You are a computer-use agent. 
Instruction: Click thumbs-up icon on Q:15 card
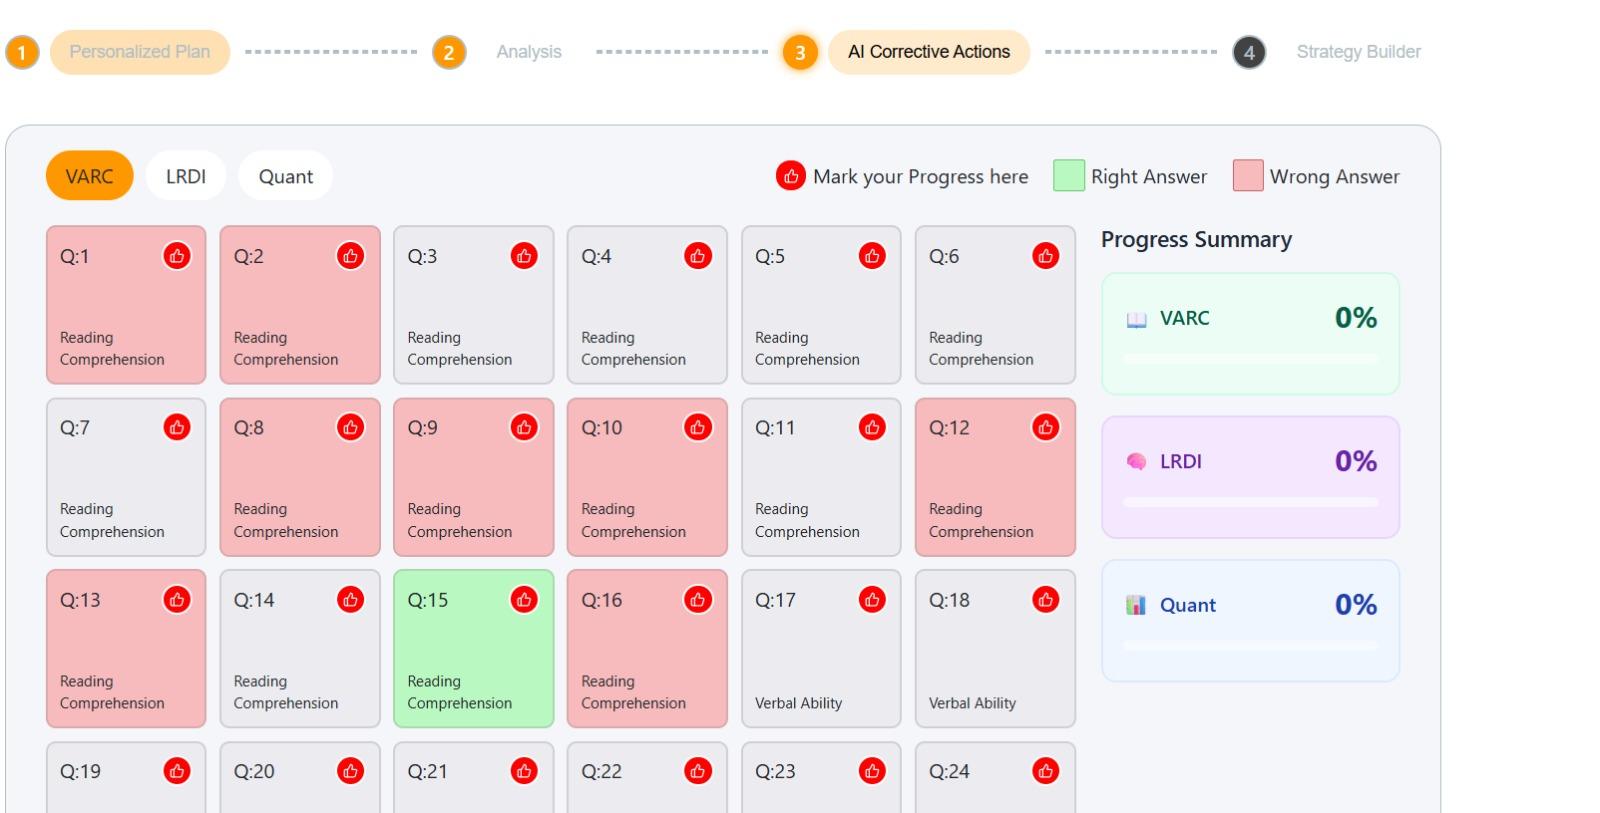click(524, 600)
